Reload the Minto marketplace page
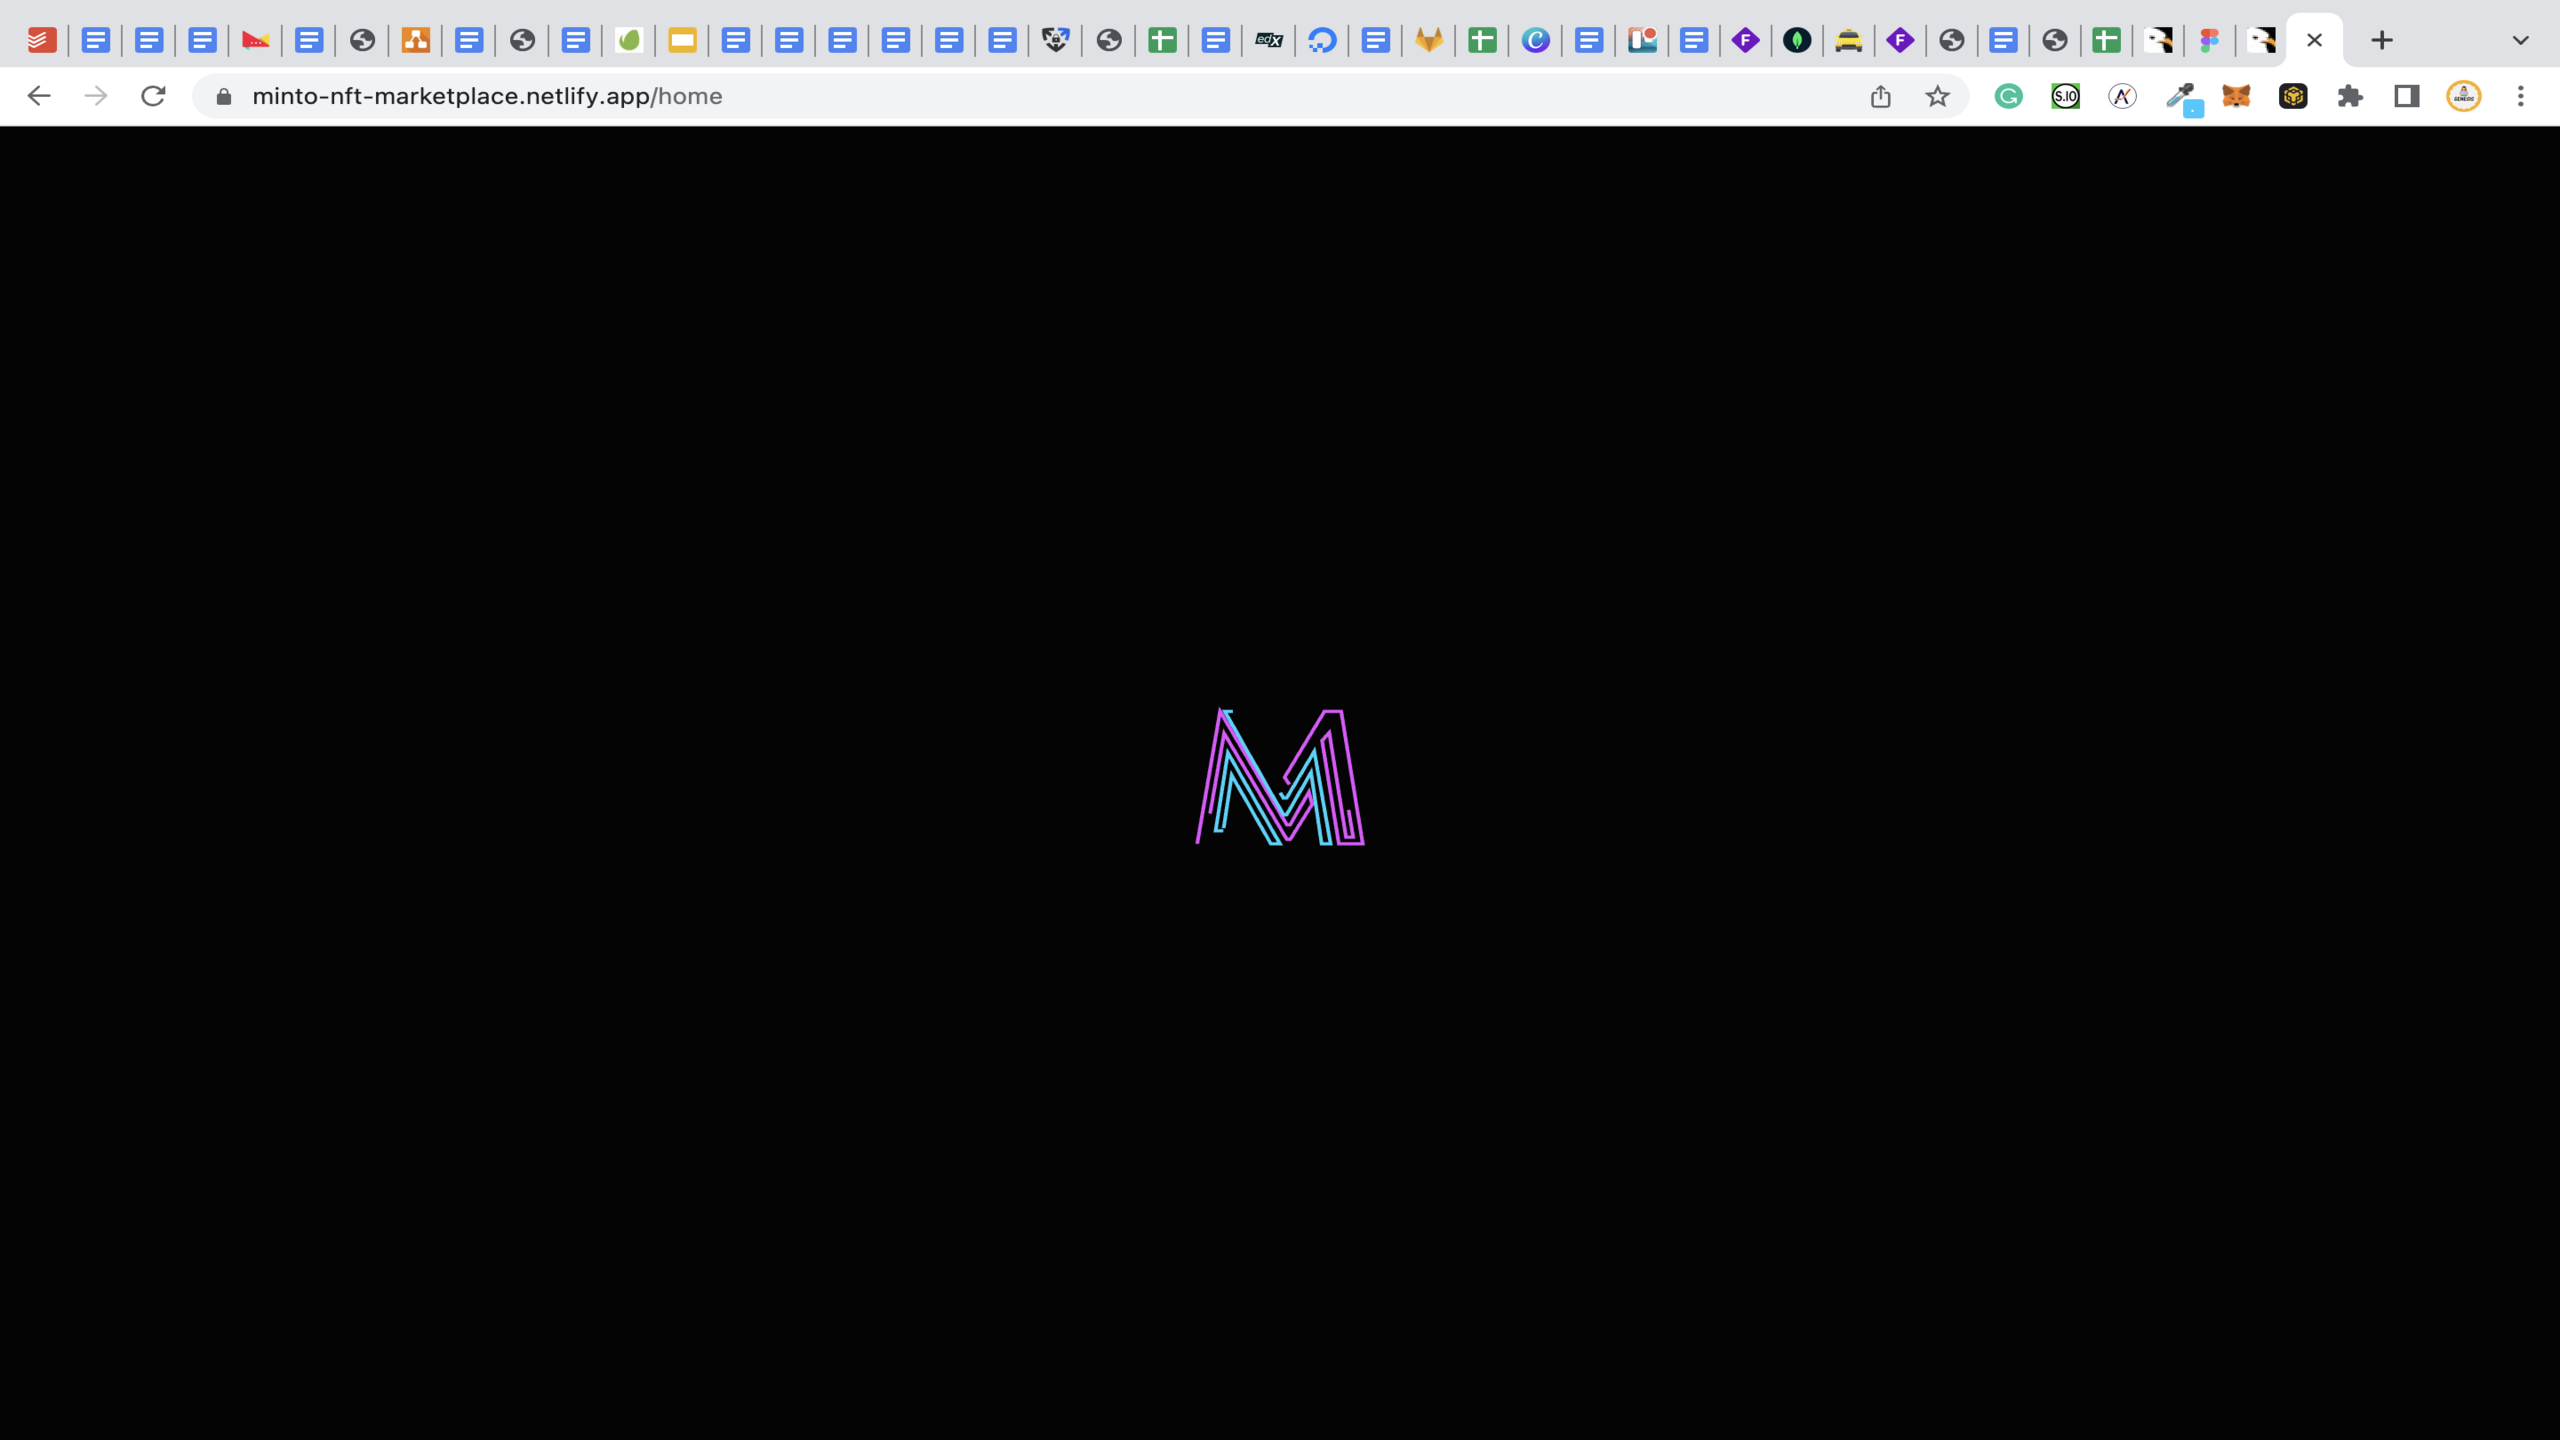Screen dimensions: 2560x1440 153,96
